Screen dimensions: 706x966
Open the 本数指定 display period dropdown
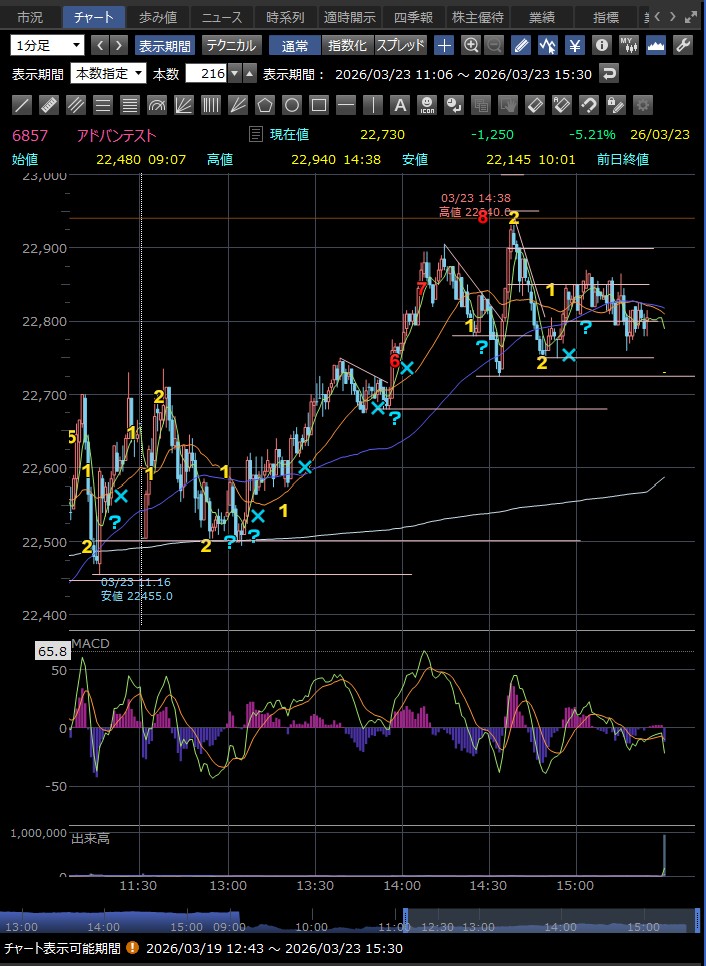click(x=108, y=74)
